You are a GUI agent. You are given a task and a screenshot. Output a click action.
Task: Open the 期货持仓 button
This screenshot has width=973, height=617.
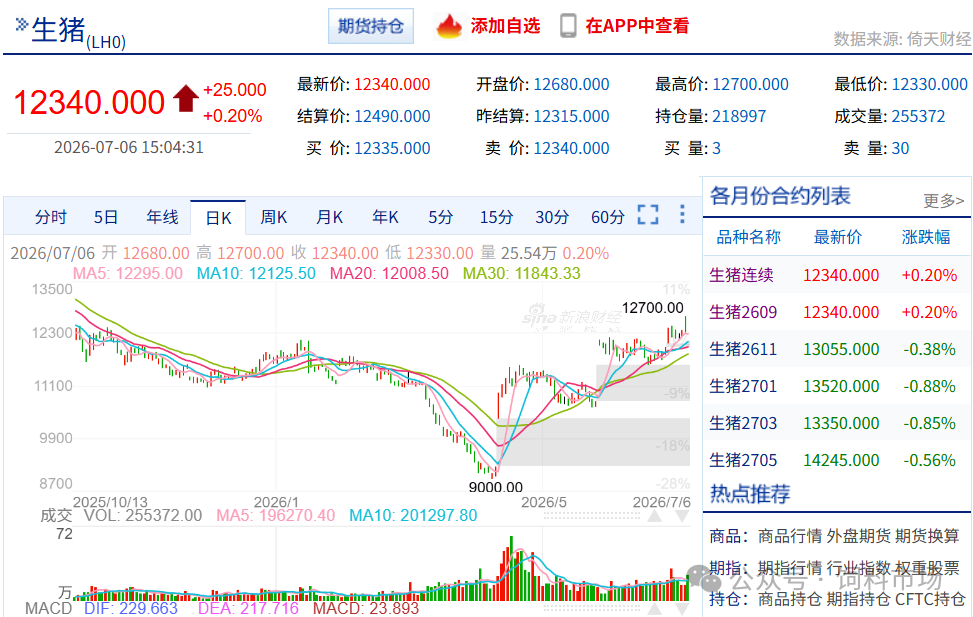coord(370,26)
